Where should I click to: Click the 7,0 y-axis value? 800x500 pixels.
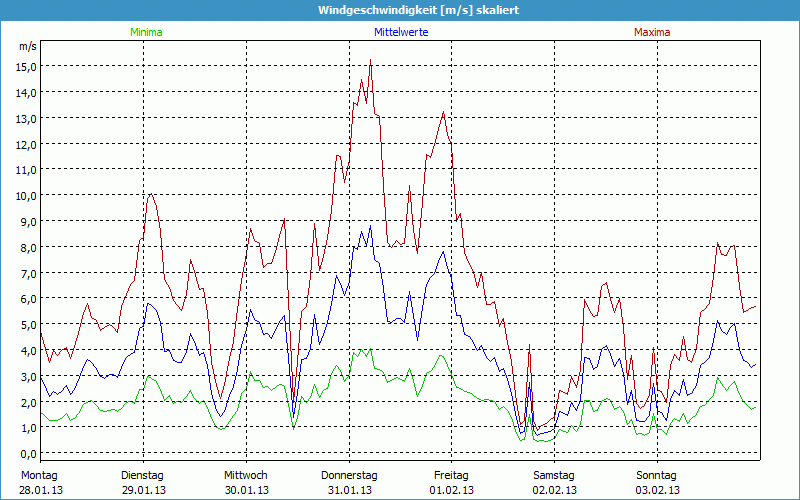29,273
